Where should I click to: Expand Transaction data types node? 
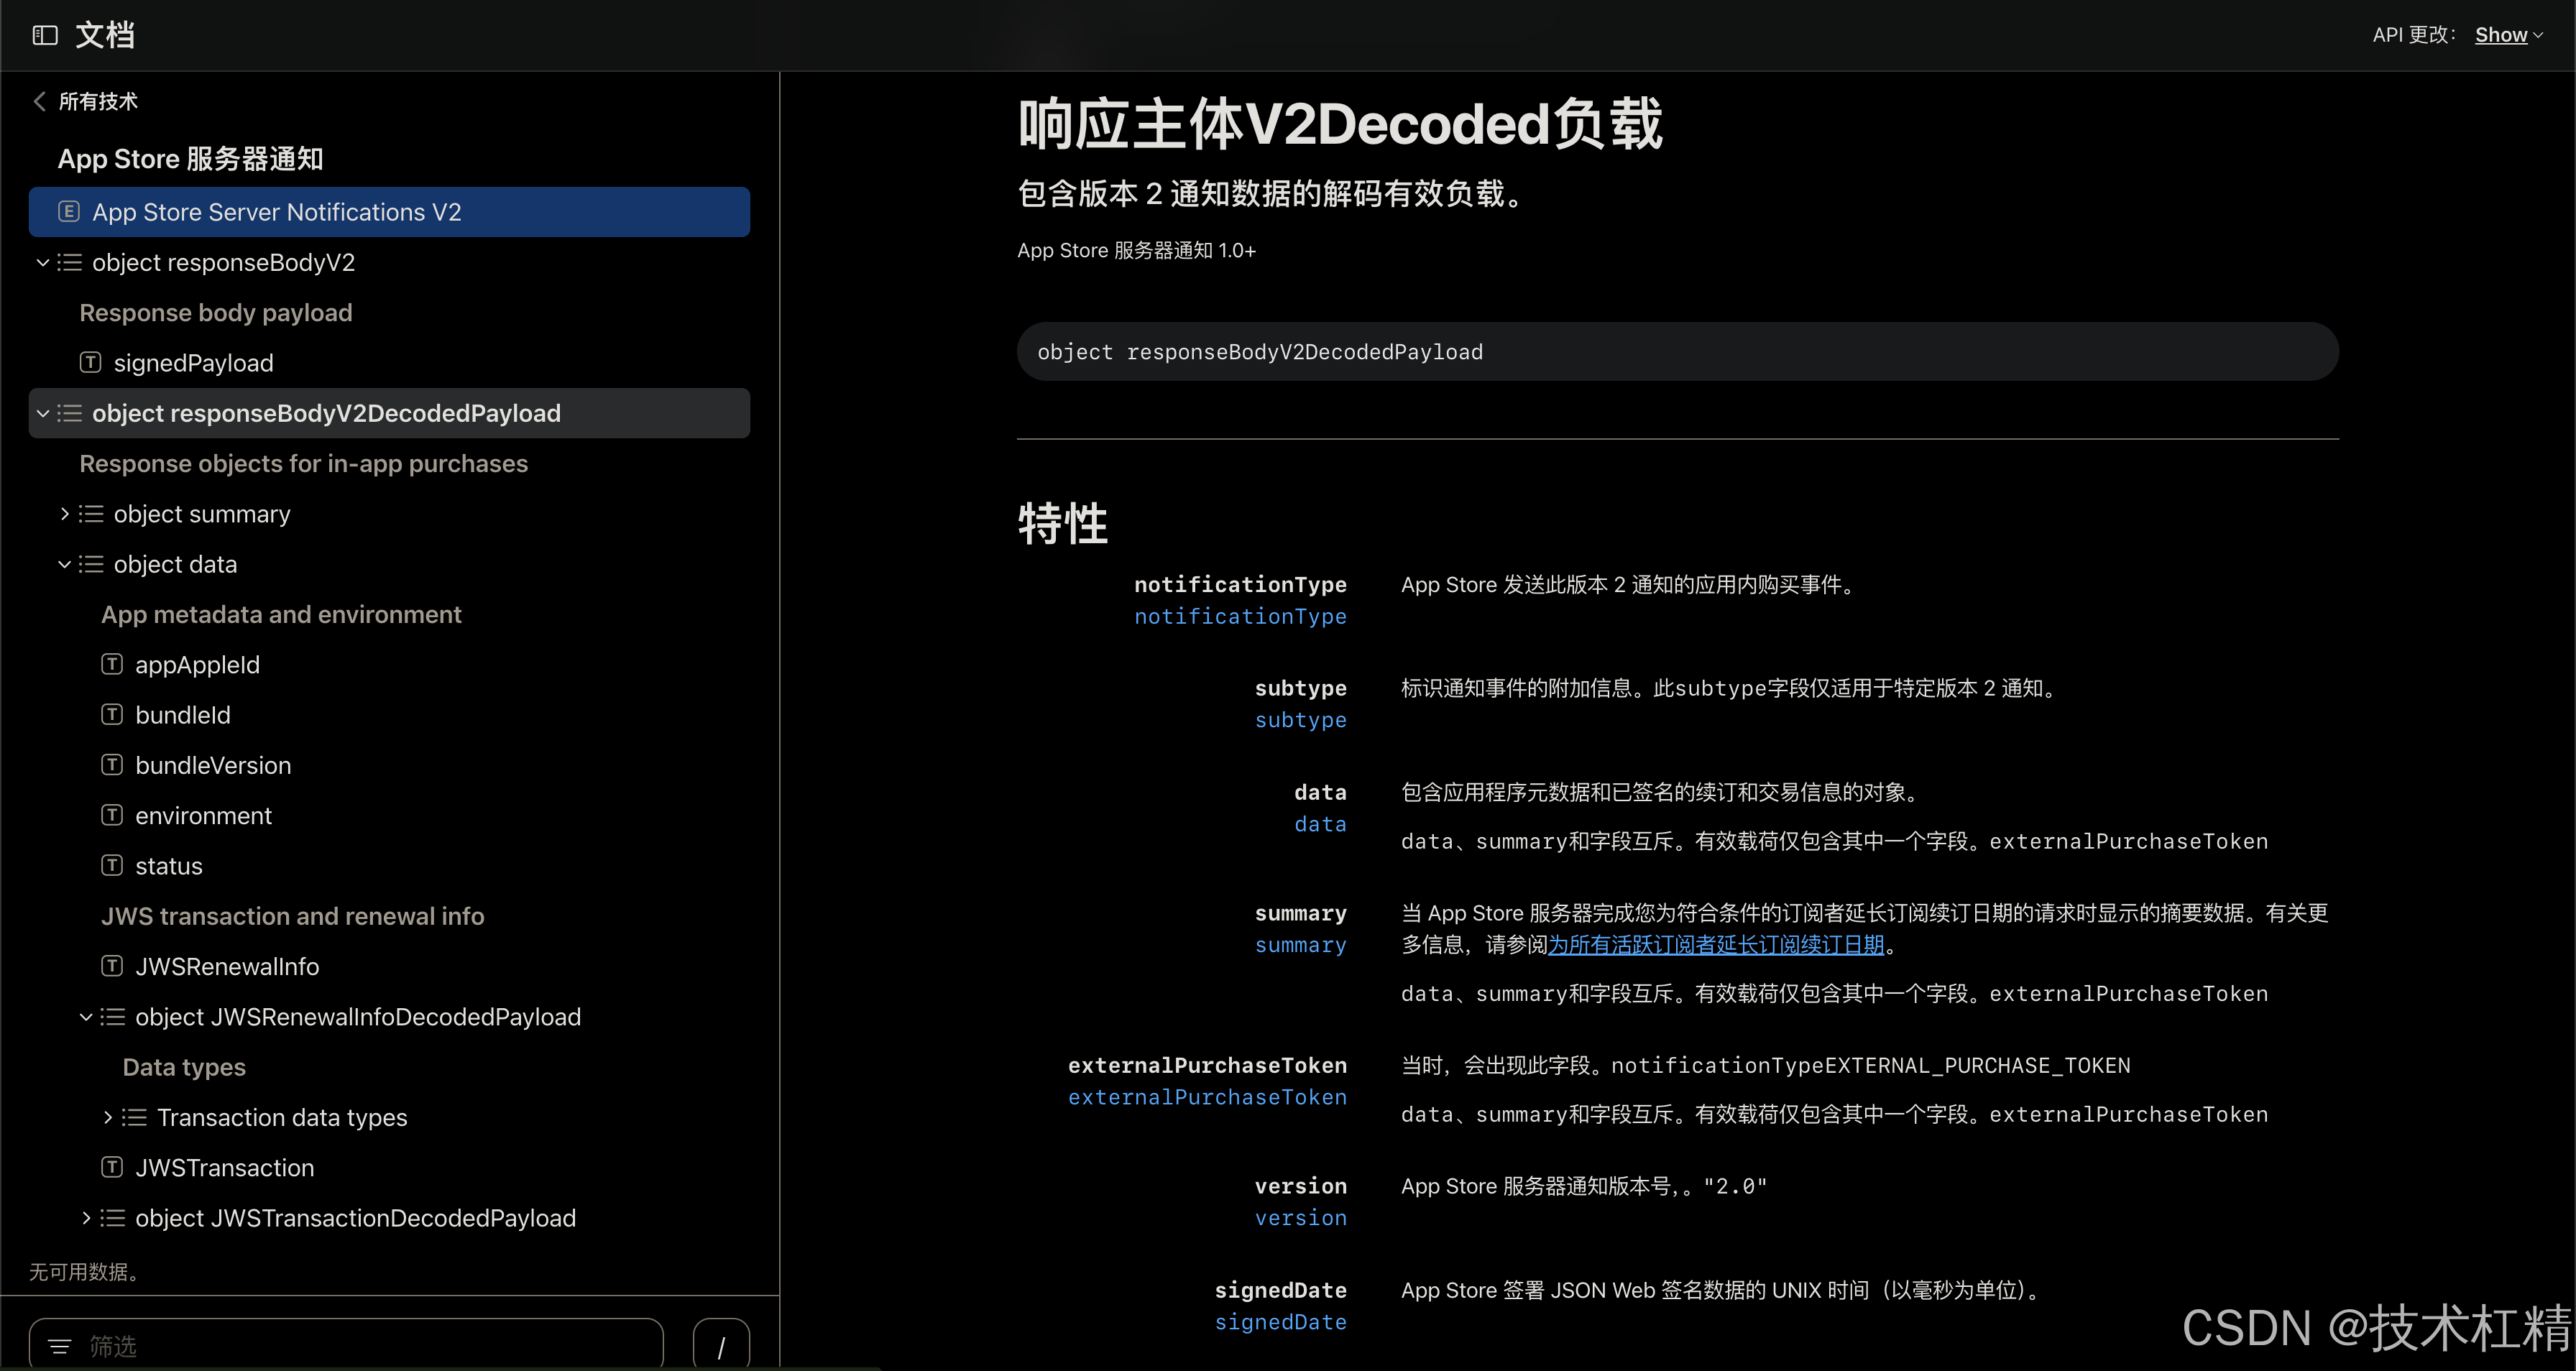pos(108,1117)
